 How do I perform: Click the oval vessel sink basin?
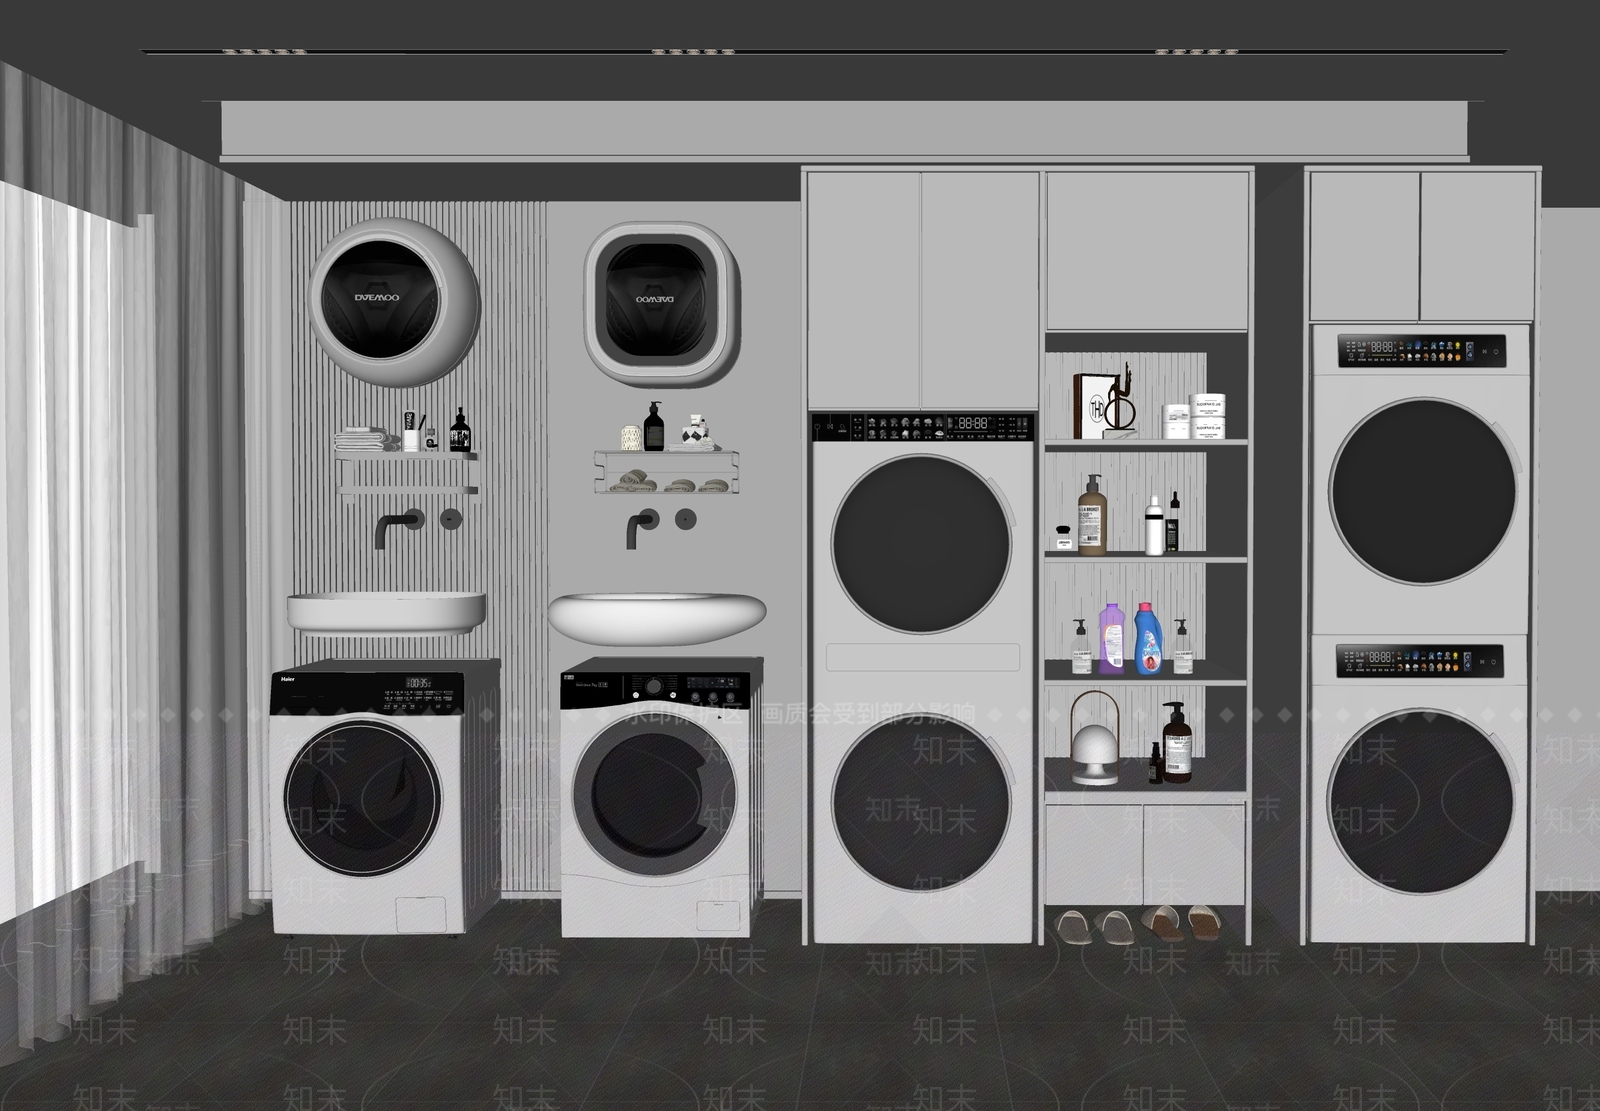tap(656, 617)
